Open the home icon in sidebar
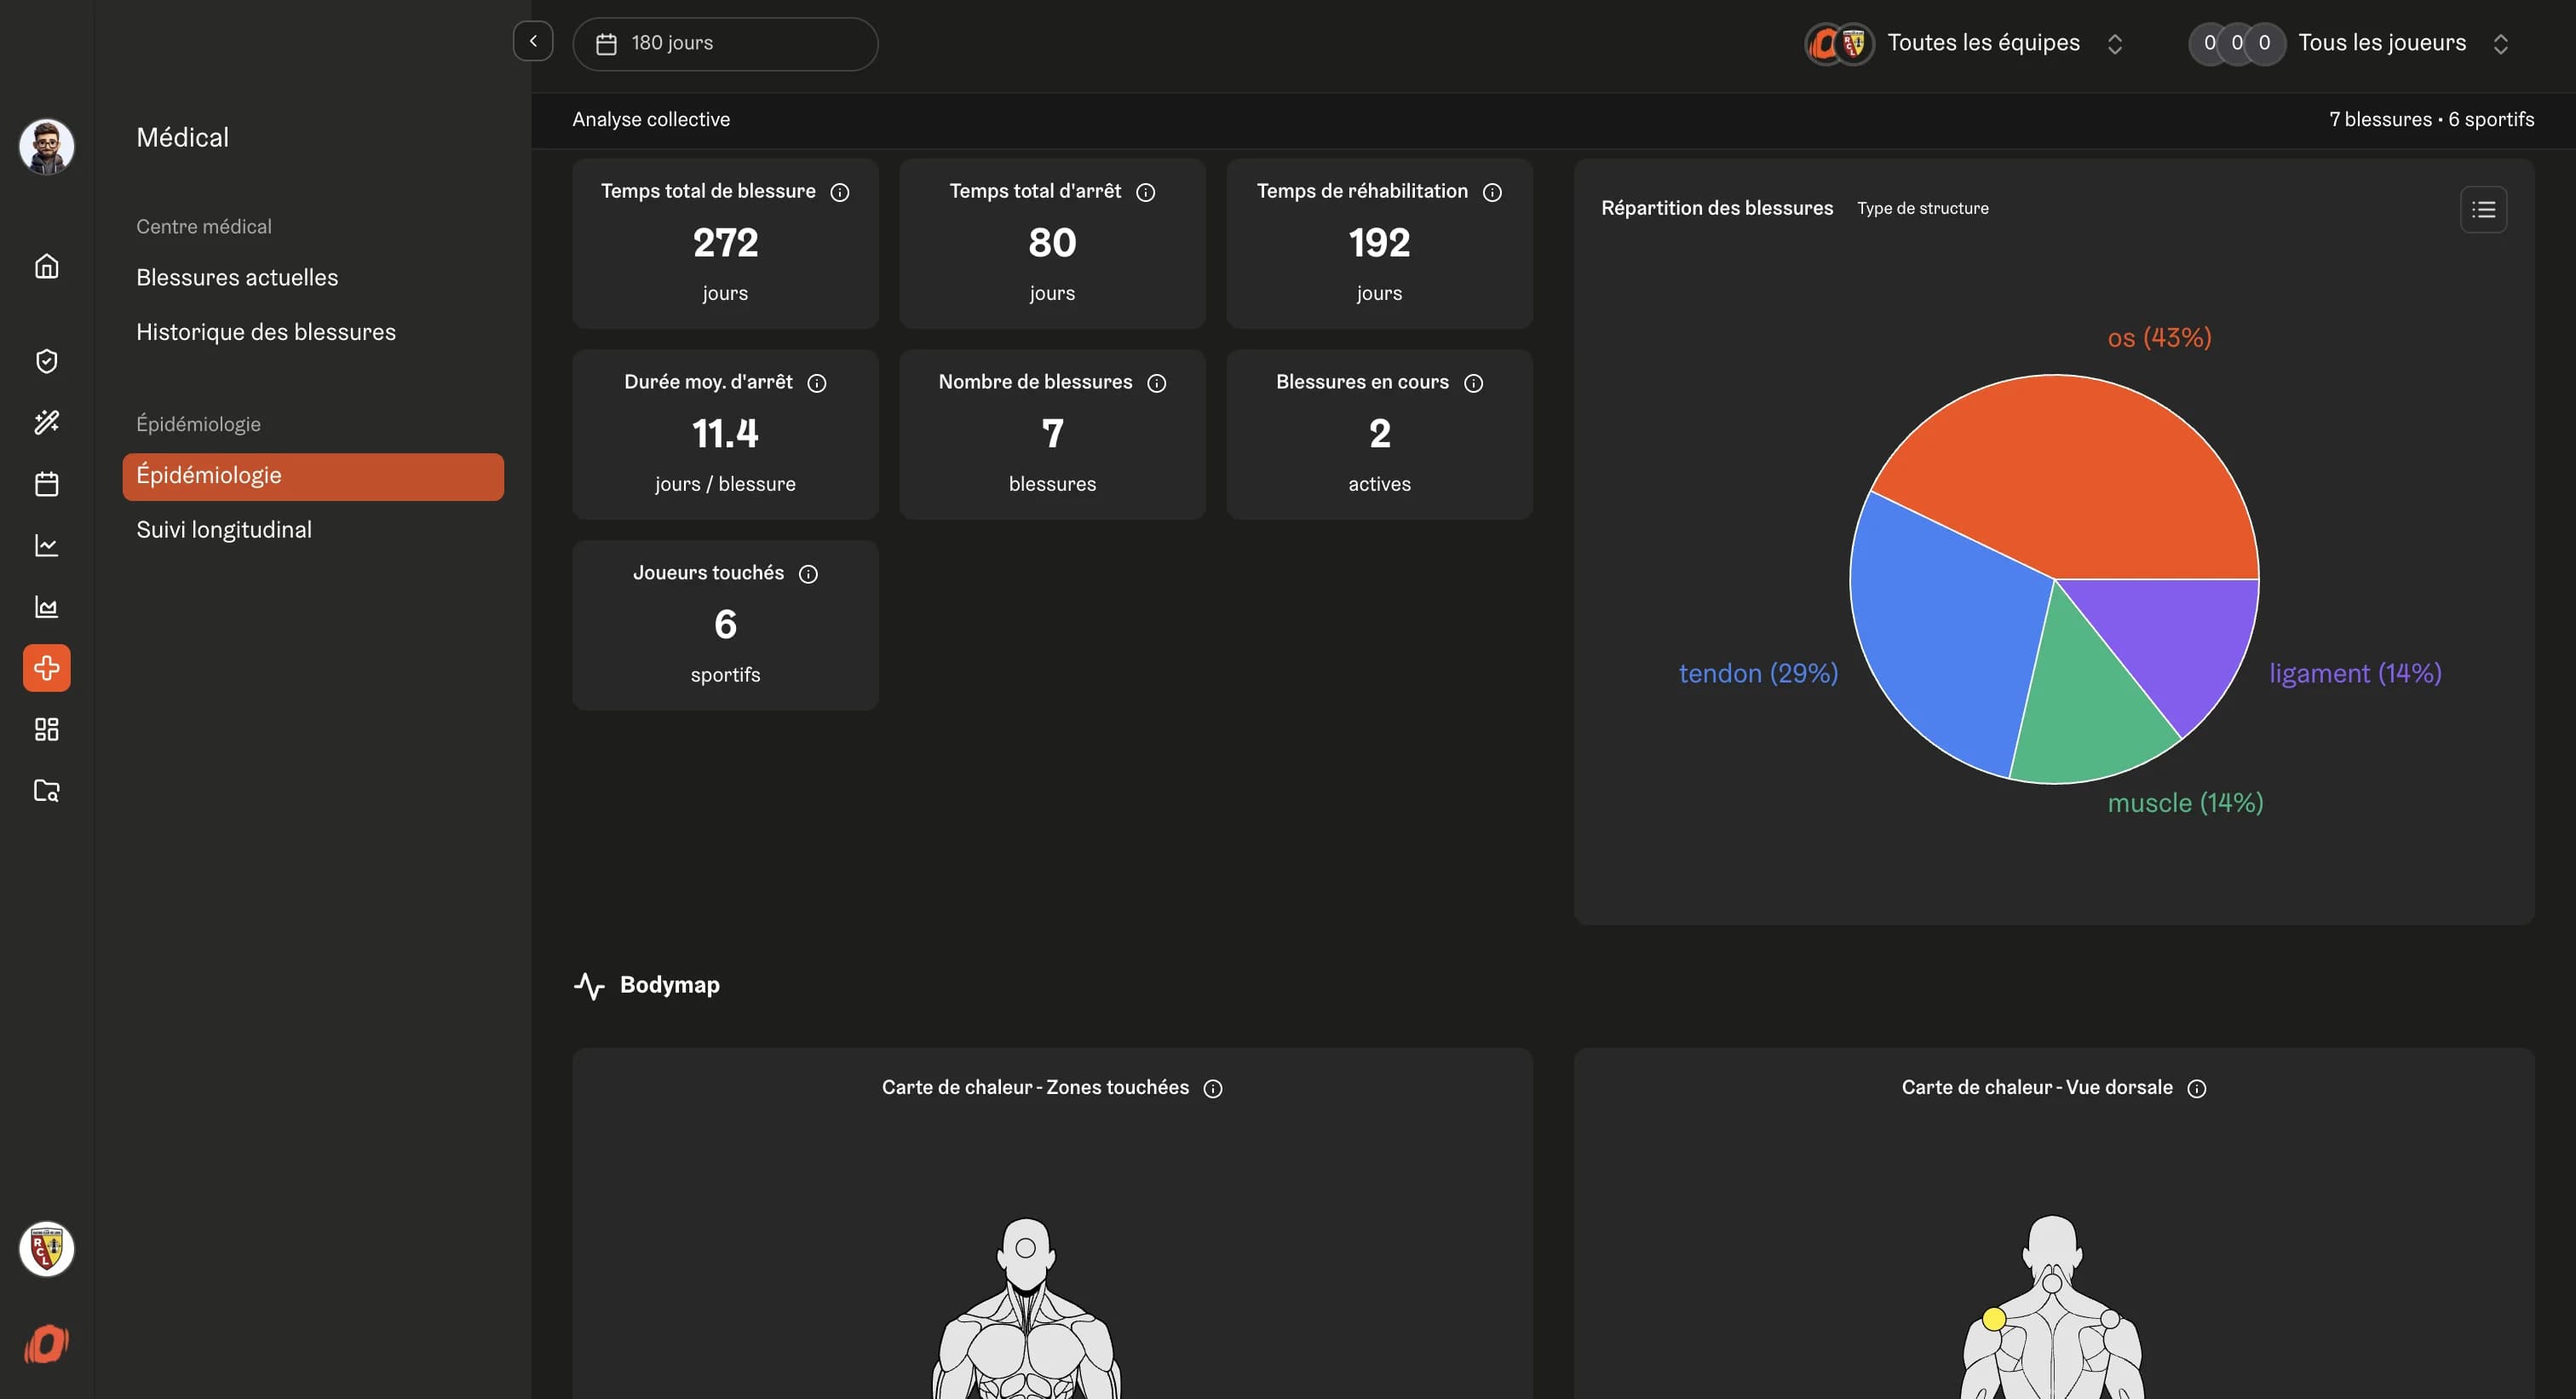The width and height of the screenshot is (2576, 1399). tap(46, 266)
